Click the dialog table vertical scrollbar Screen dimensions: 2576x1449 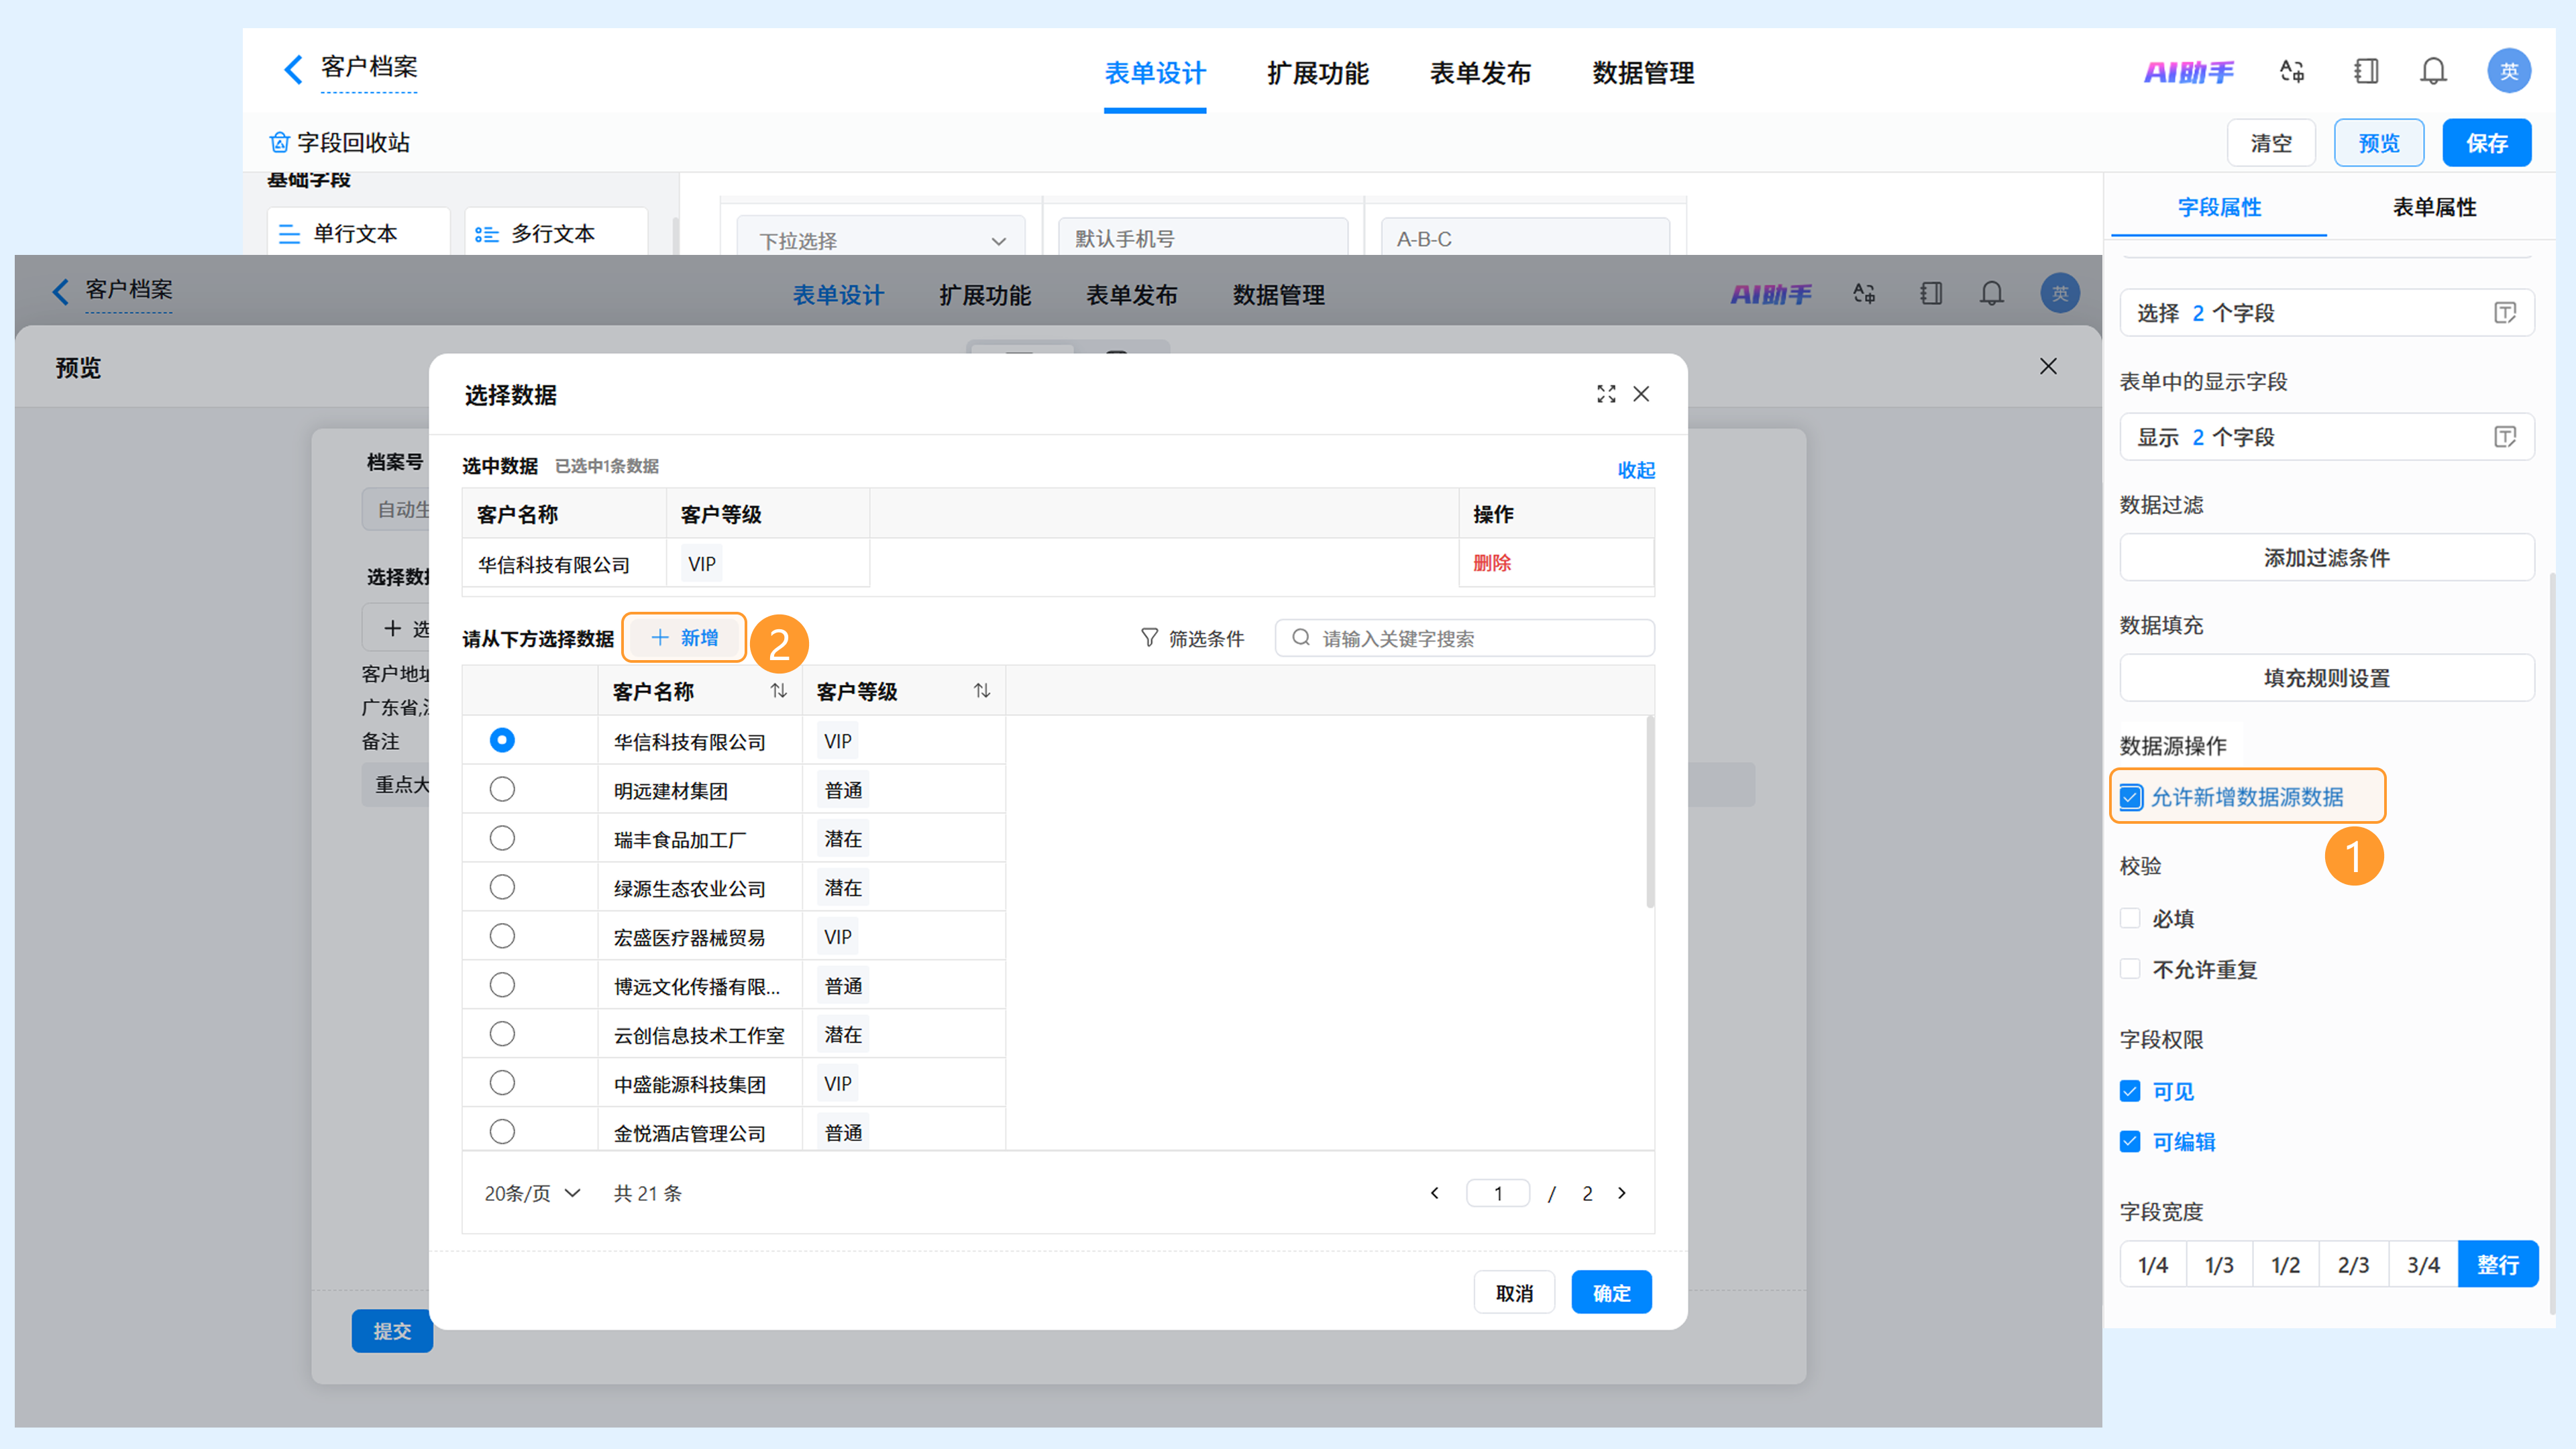tap(1650, 812)
